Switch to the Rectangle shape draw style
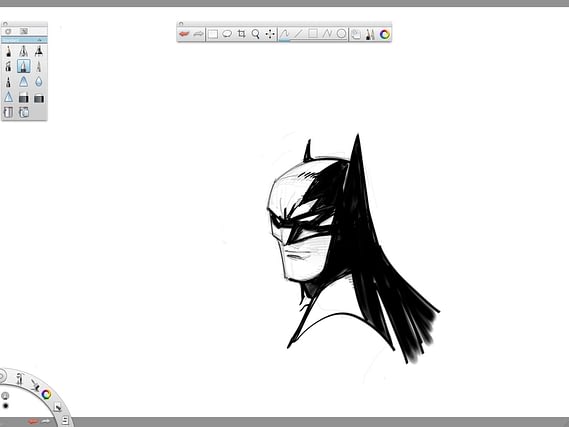The image size is (569, 427). pos(313,34)
